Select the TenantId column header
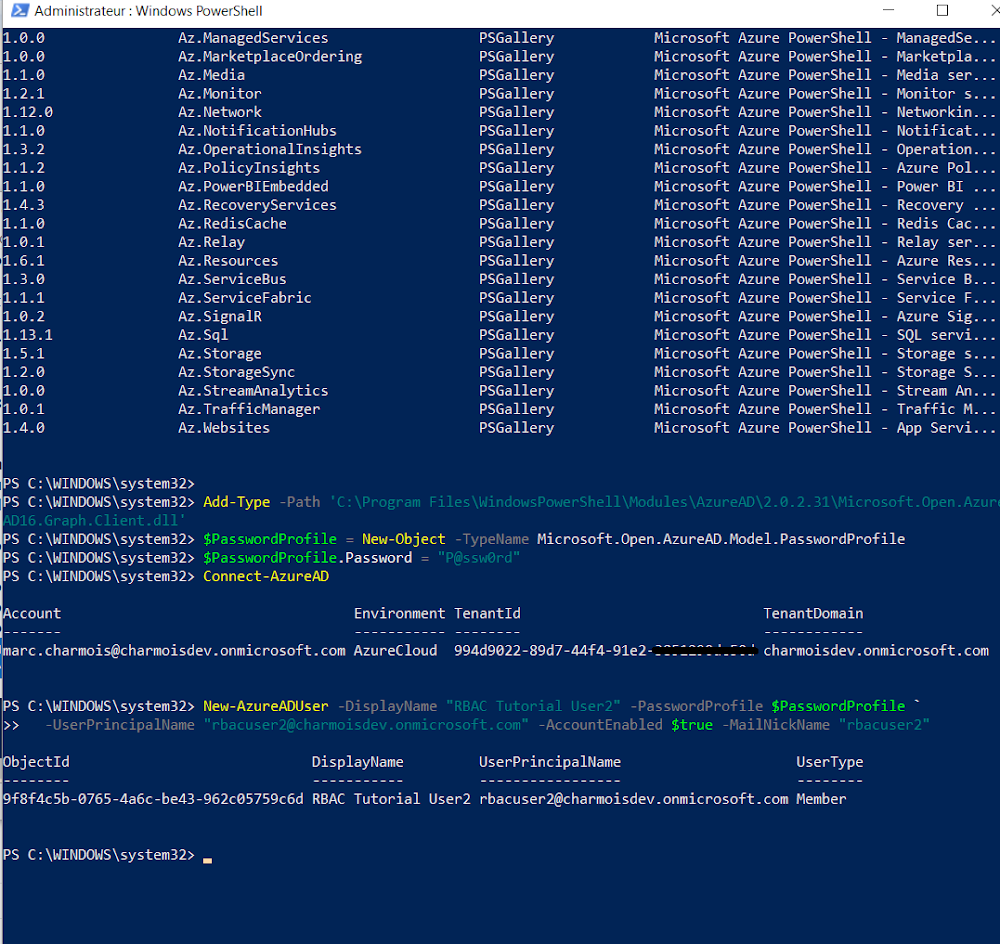 pyautogui.click(x=486, y=613)
